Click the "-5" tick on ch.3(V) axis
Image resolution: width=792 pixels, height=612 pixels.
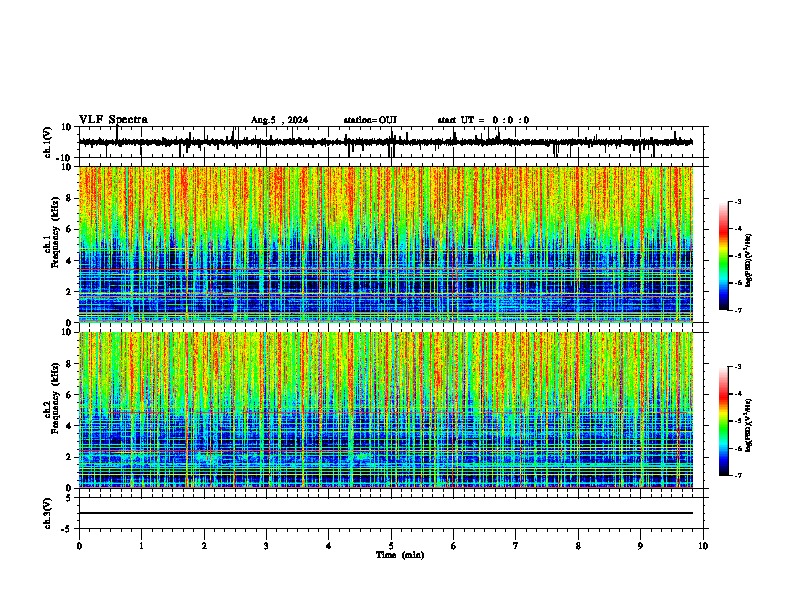tap(68, 529)
